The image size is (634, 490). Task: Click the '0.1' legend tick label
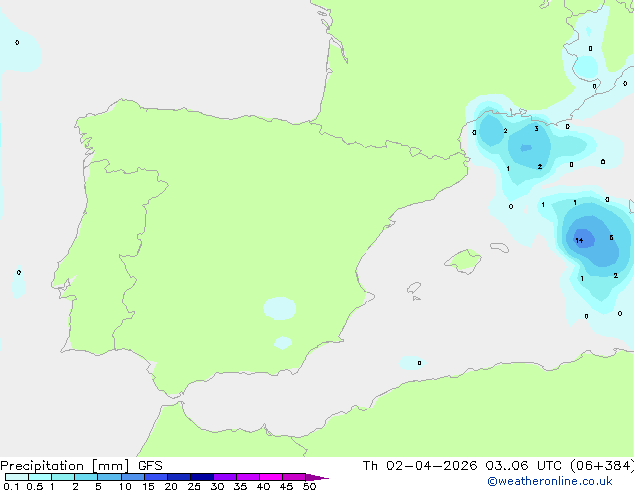[11, 486]
